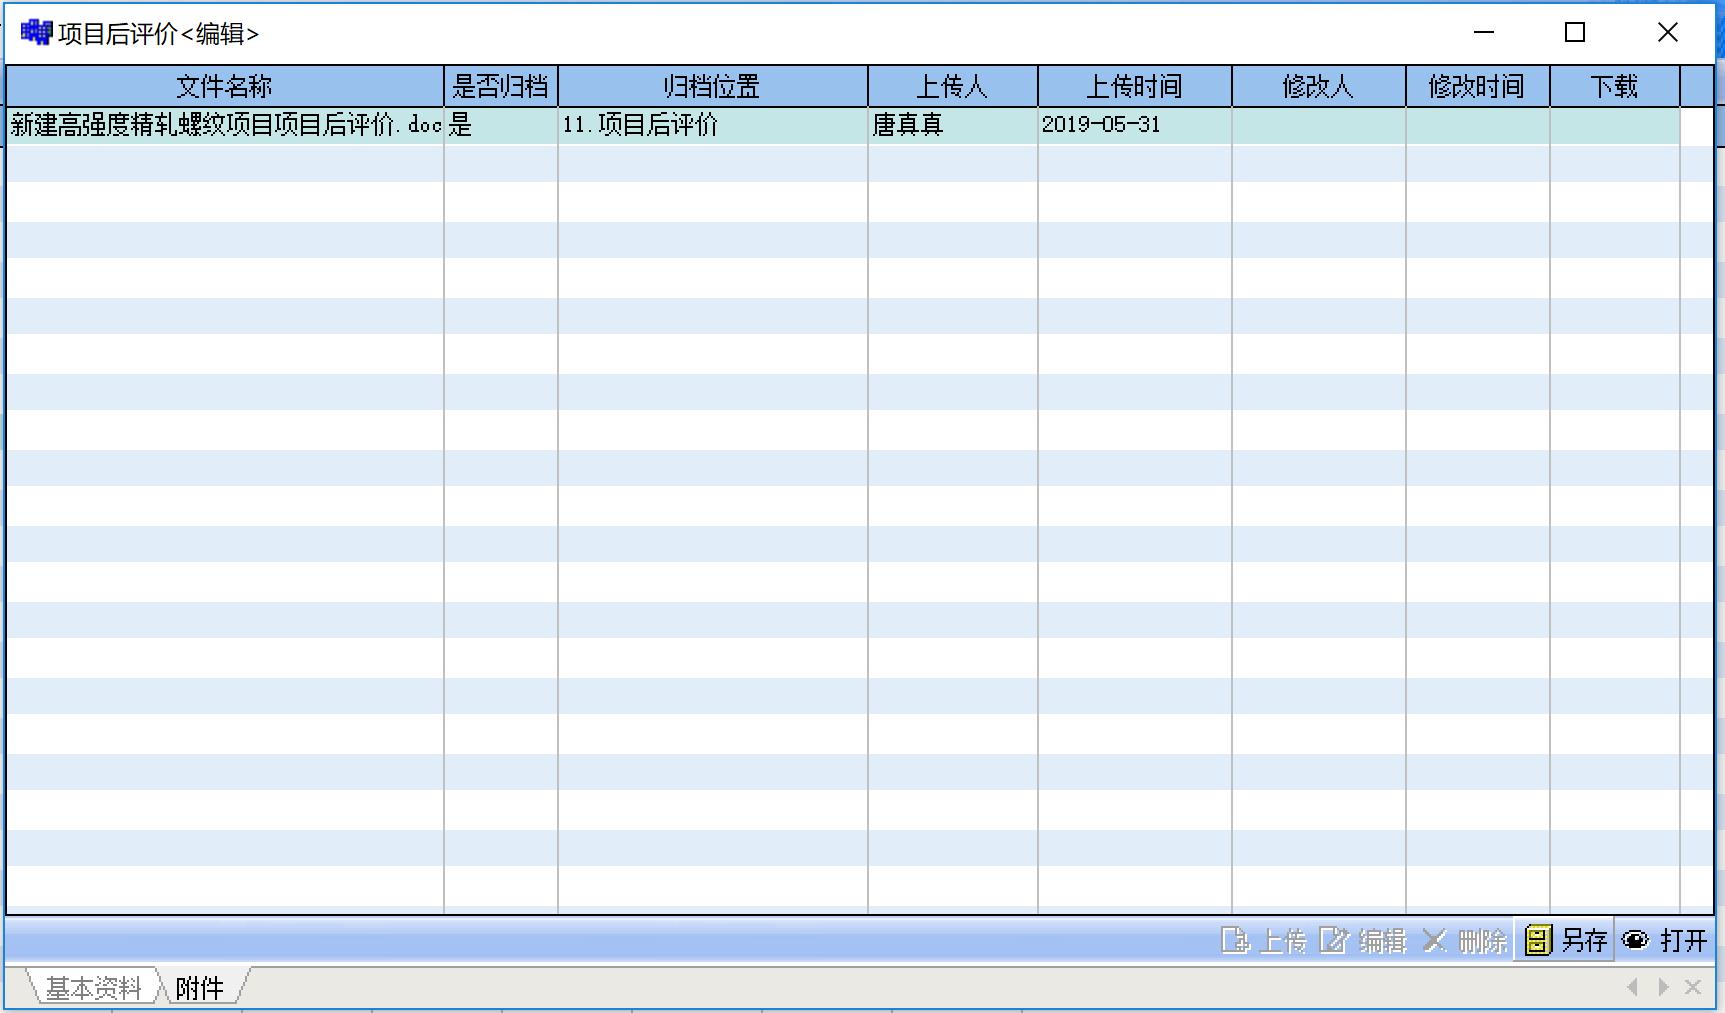Click the 上传 upload icon
Screen dimensions: 1725x1013
pos(1235,941)
